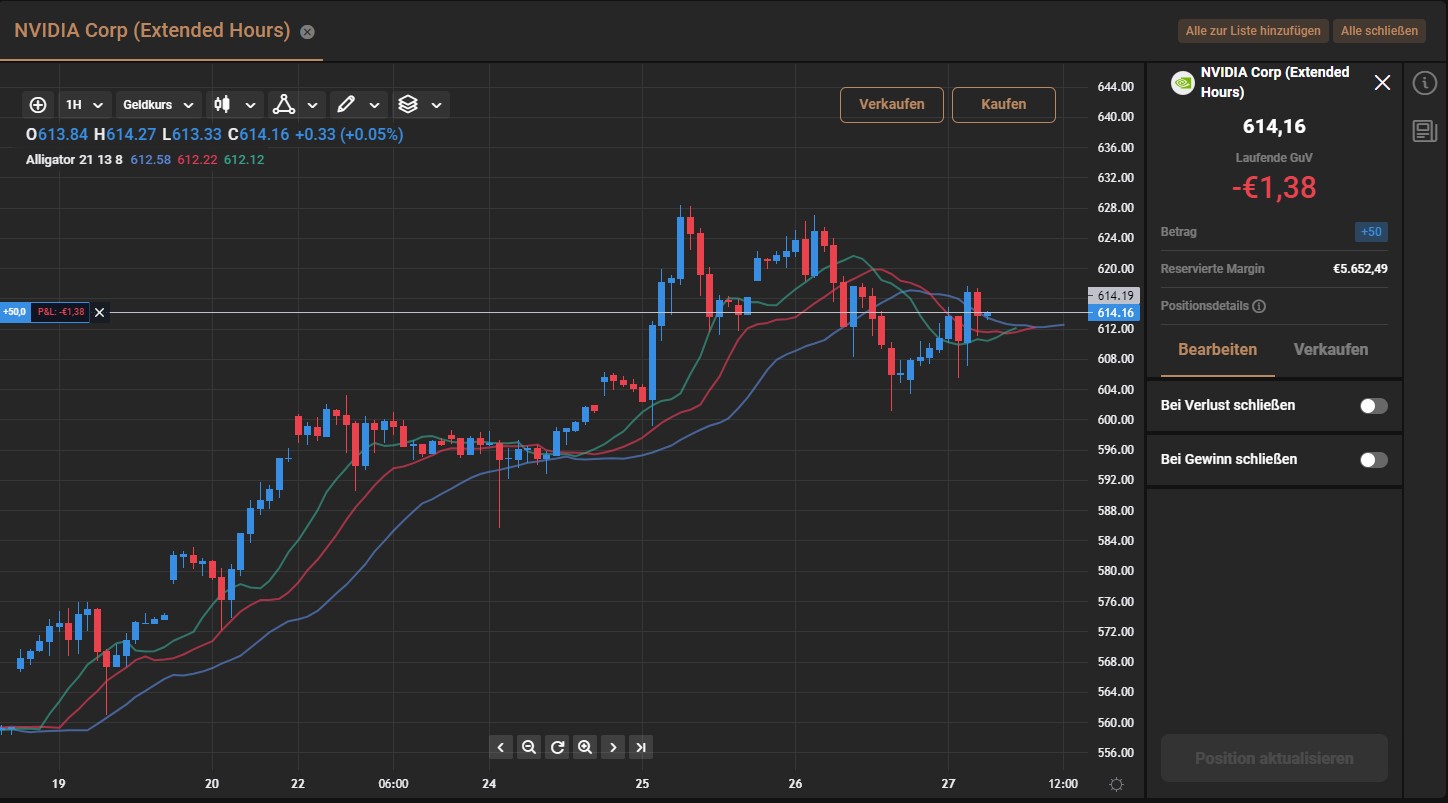Open the Geldkurs price type dropdown

pos(158,104)
